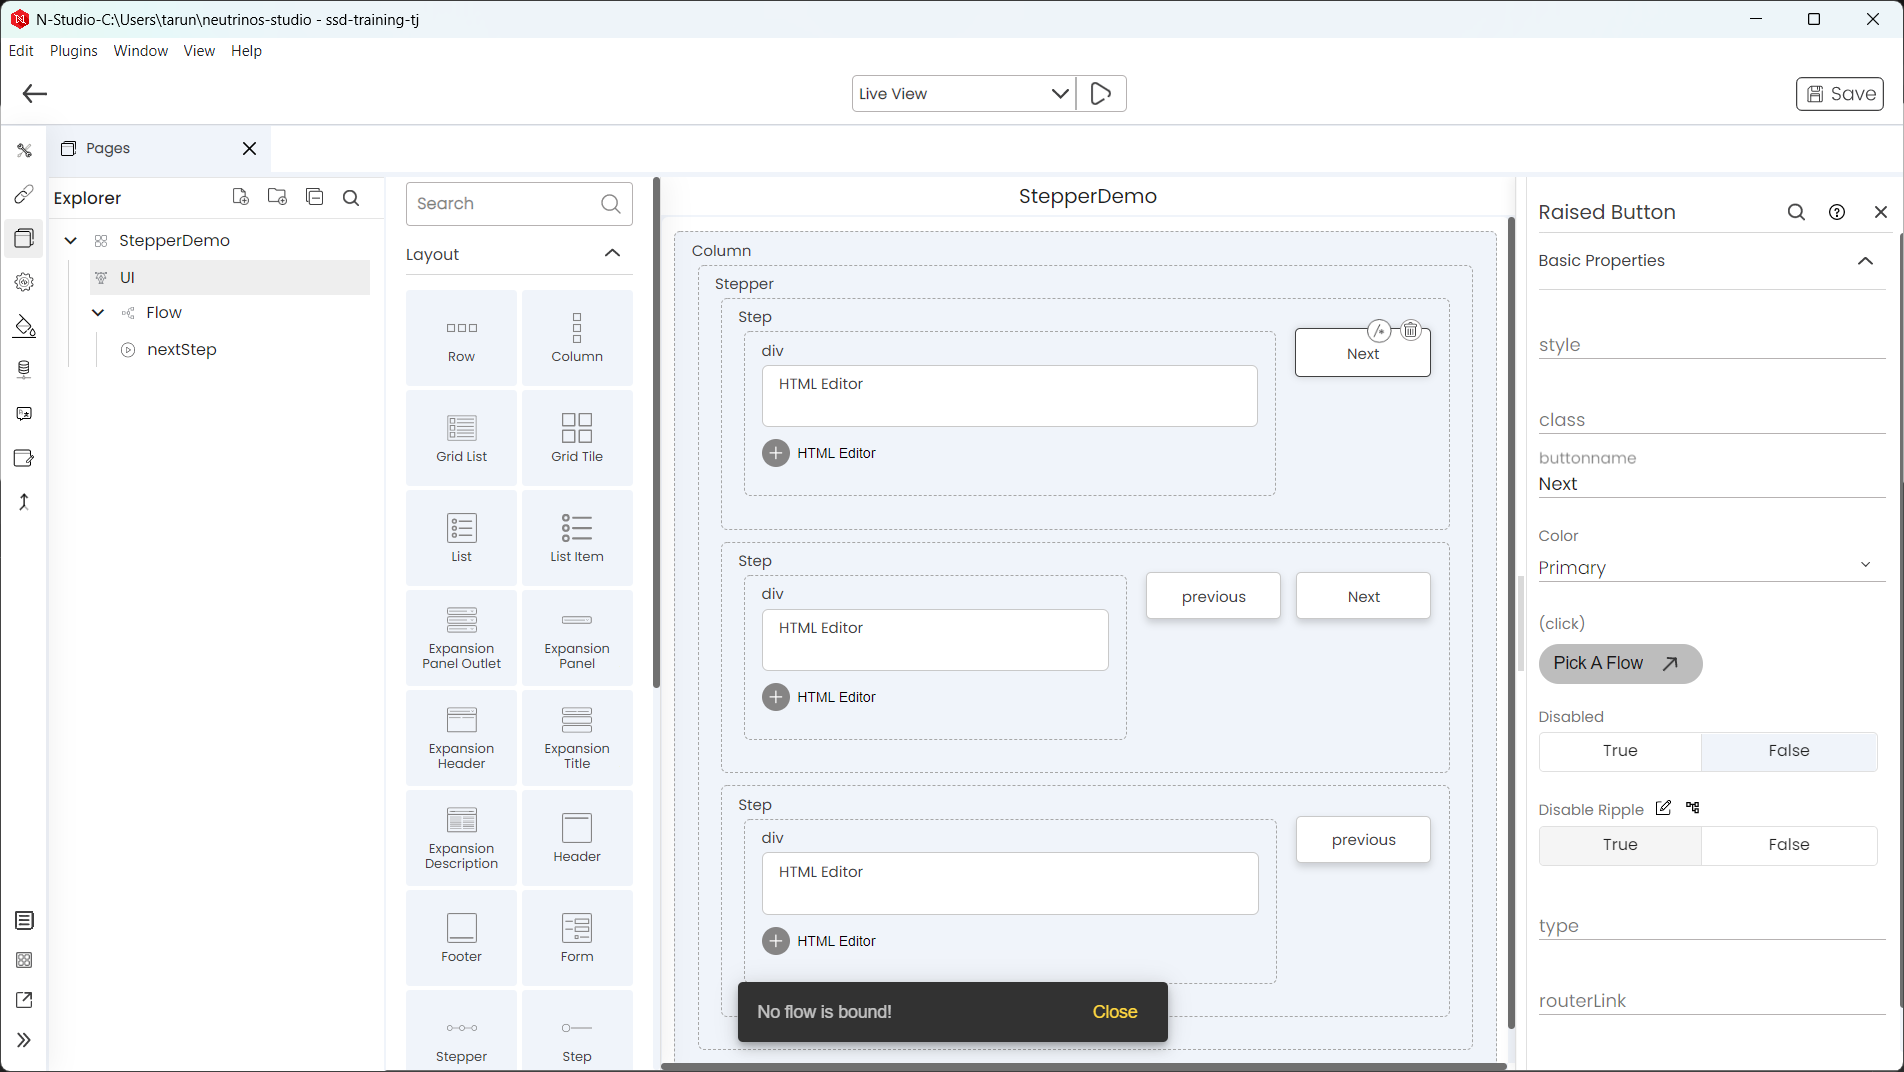This screenshot has width=1904, height=1072.
Task: Add HTML Editor in first step div
Action: click(x=776, y=453)
